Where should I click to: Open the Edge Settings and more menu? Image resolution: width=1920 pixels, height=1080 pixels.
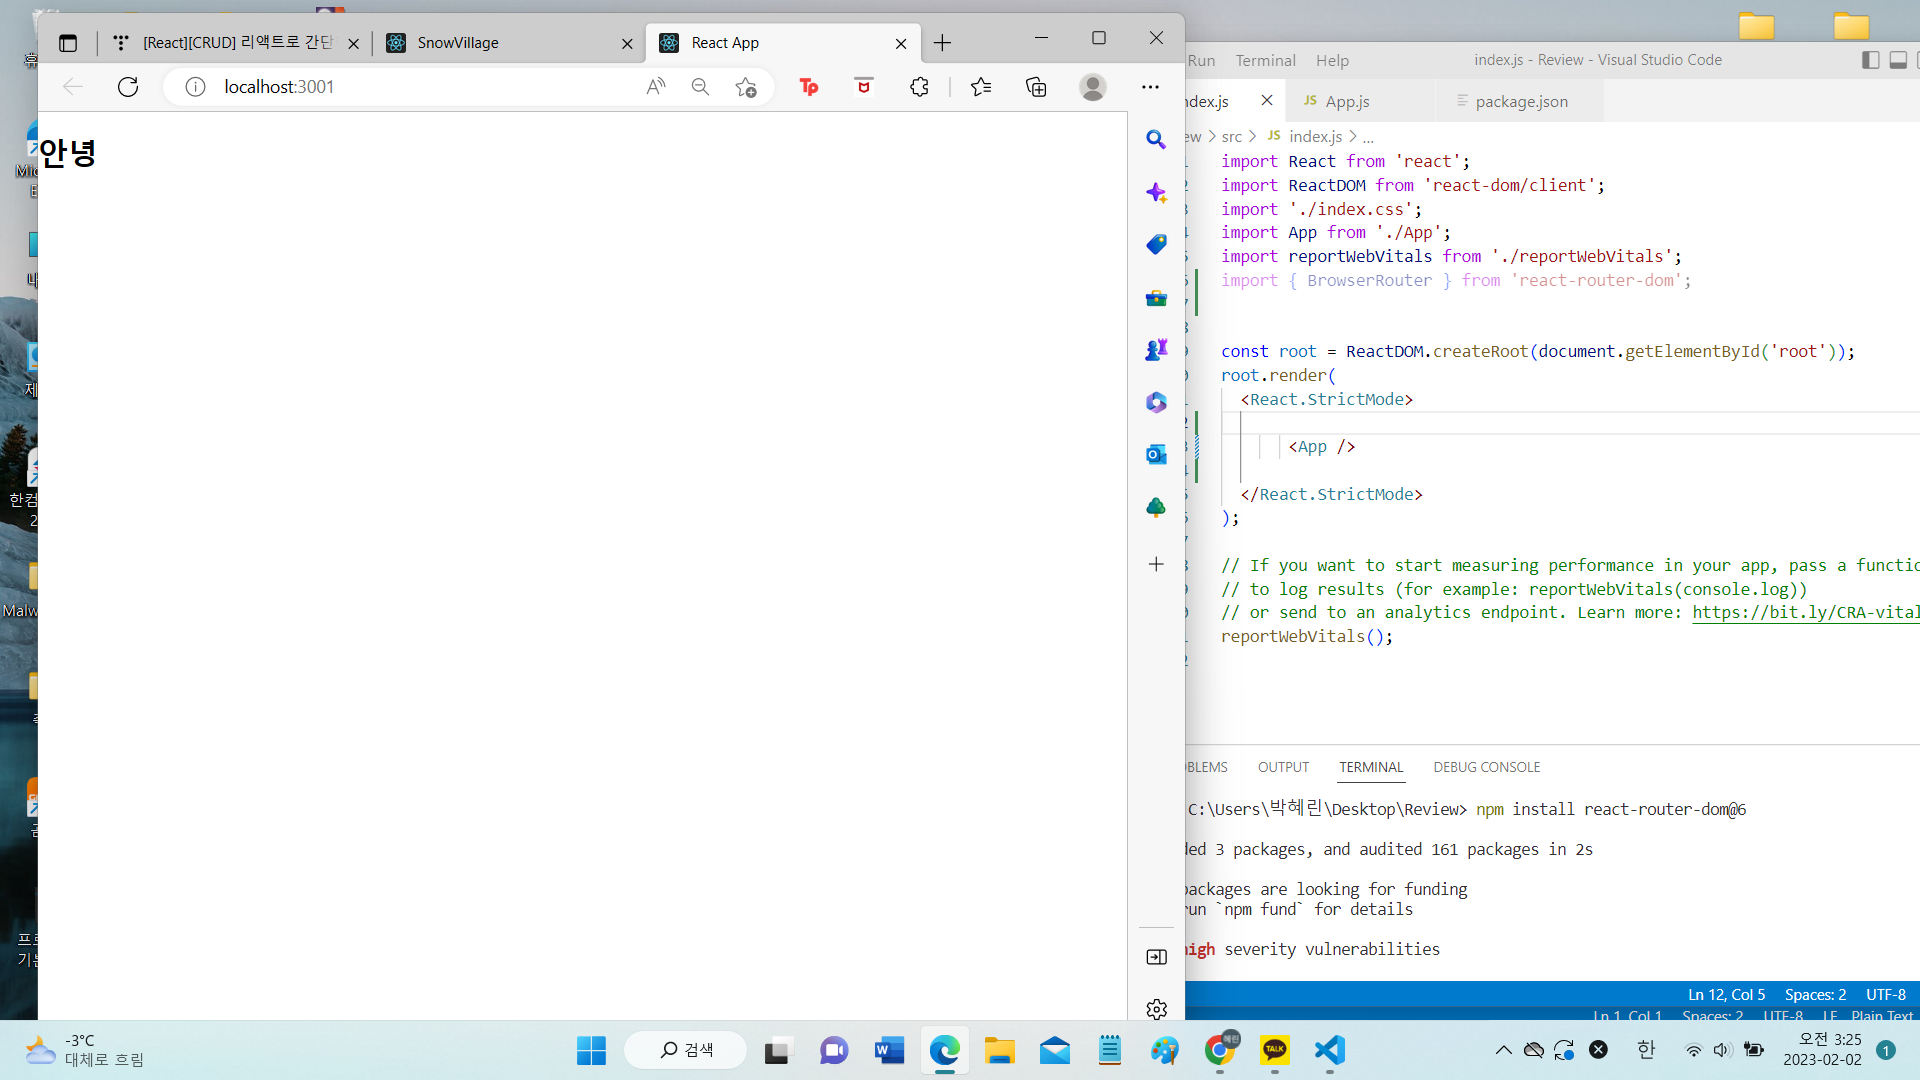[1151, 87]
